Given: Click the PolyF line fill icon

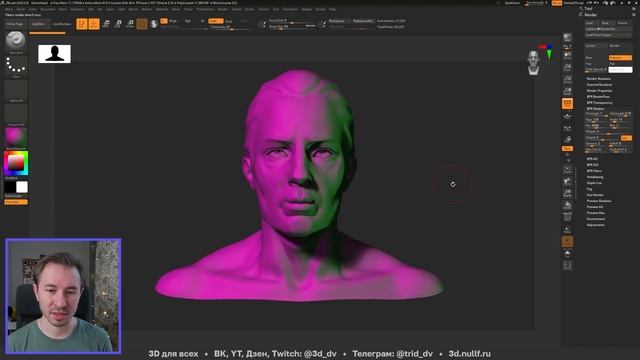Looking at the screenshot, I should click(x=567, y=218).
